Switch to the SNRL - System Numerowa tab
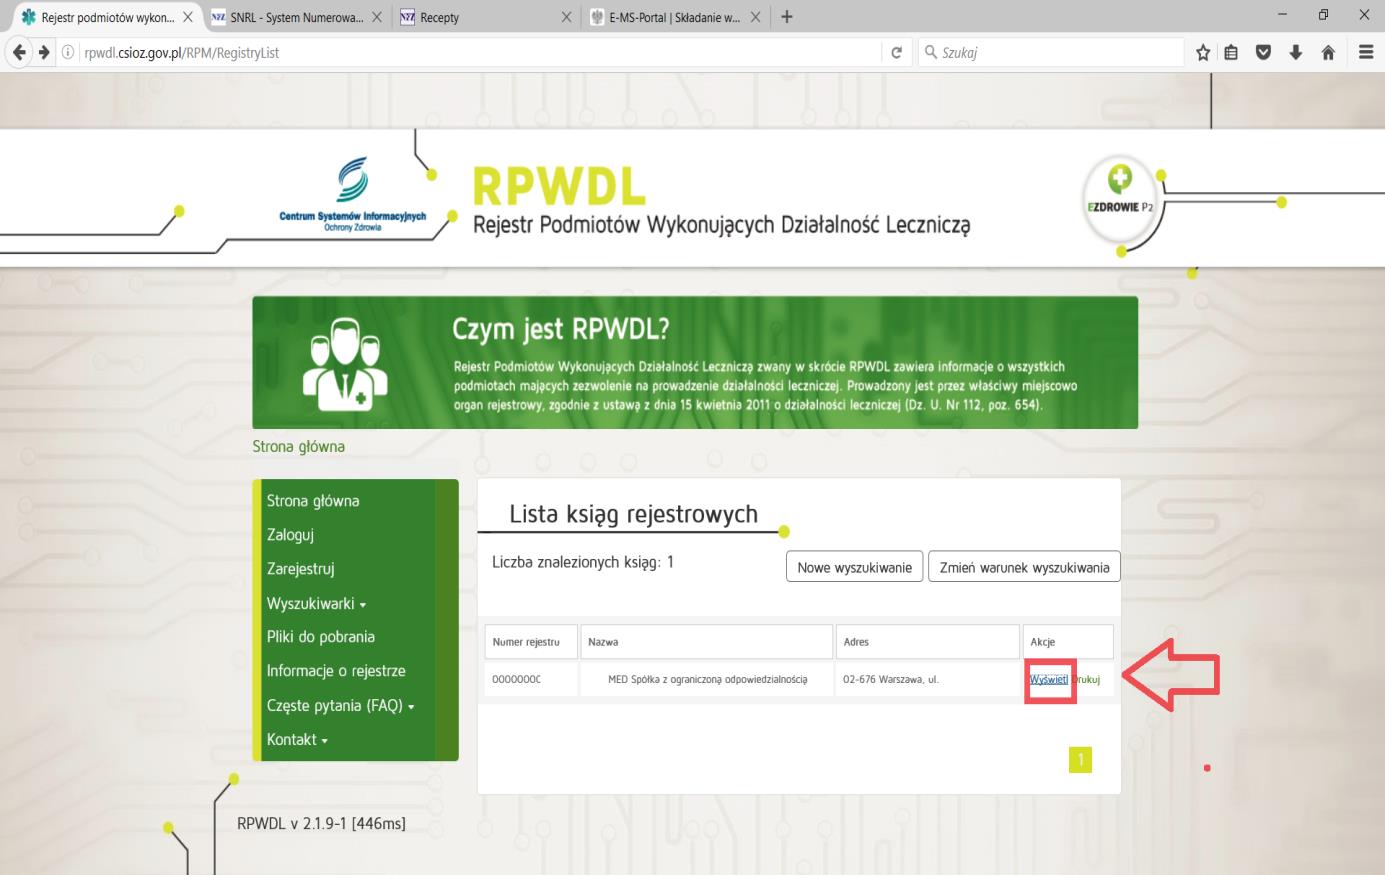 pyautogui.click(x=296, y=17)
